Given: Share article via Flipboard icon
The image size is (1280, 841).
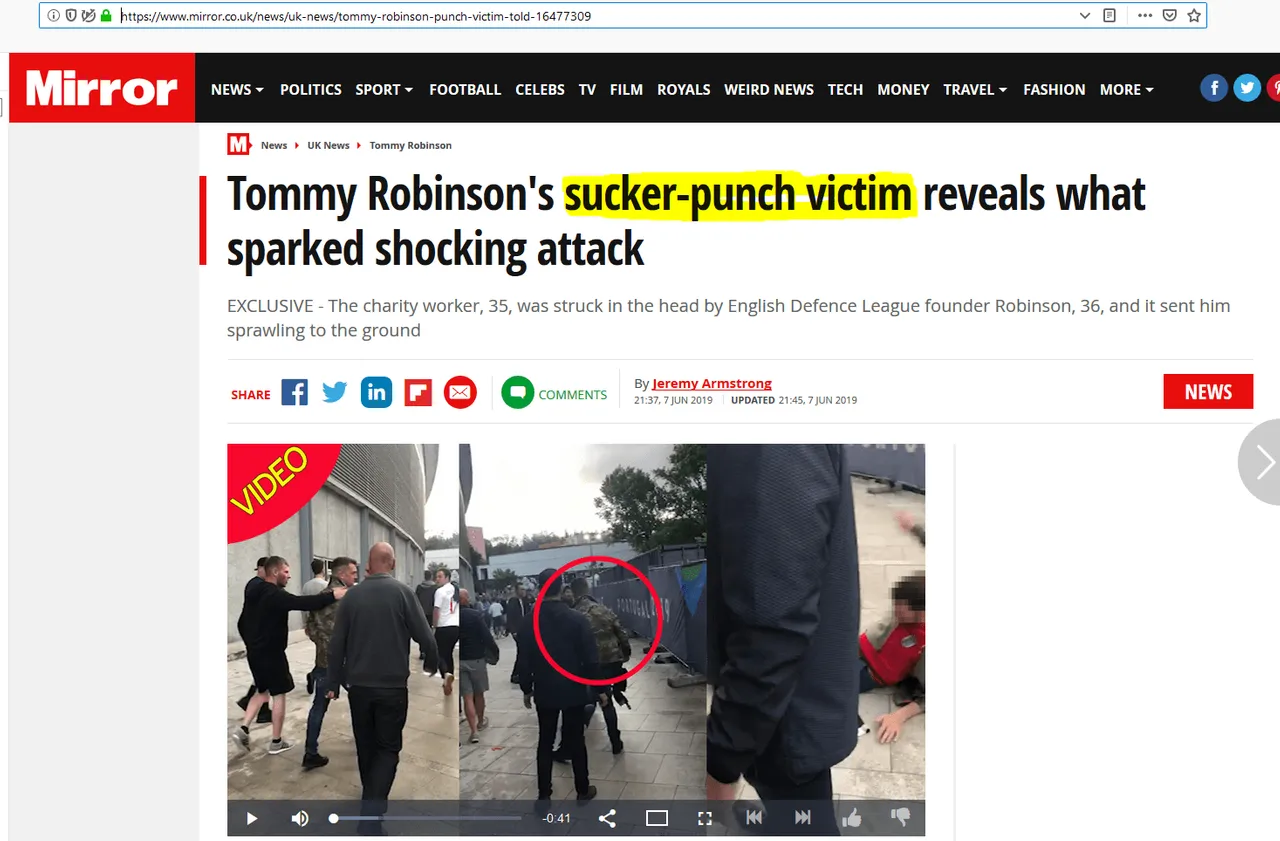Looking at the screenshot, I should (418, 393).
